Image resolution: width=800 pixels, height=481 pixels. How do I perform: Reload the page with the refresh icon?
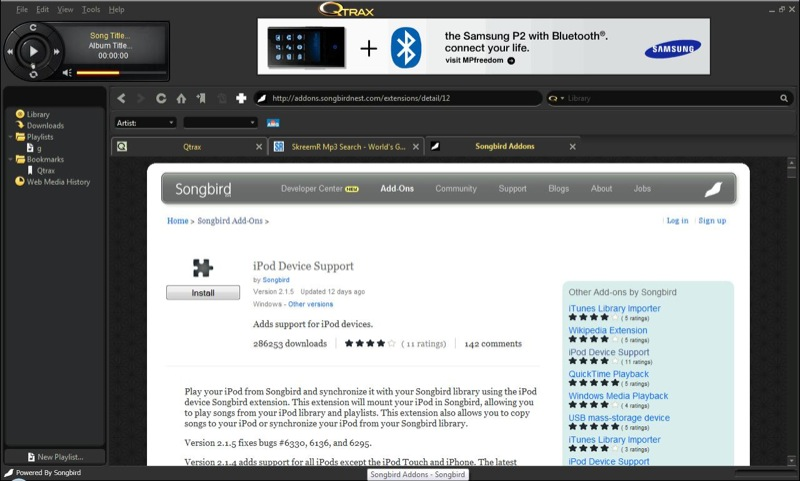click(x=161, y=98)
